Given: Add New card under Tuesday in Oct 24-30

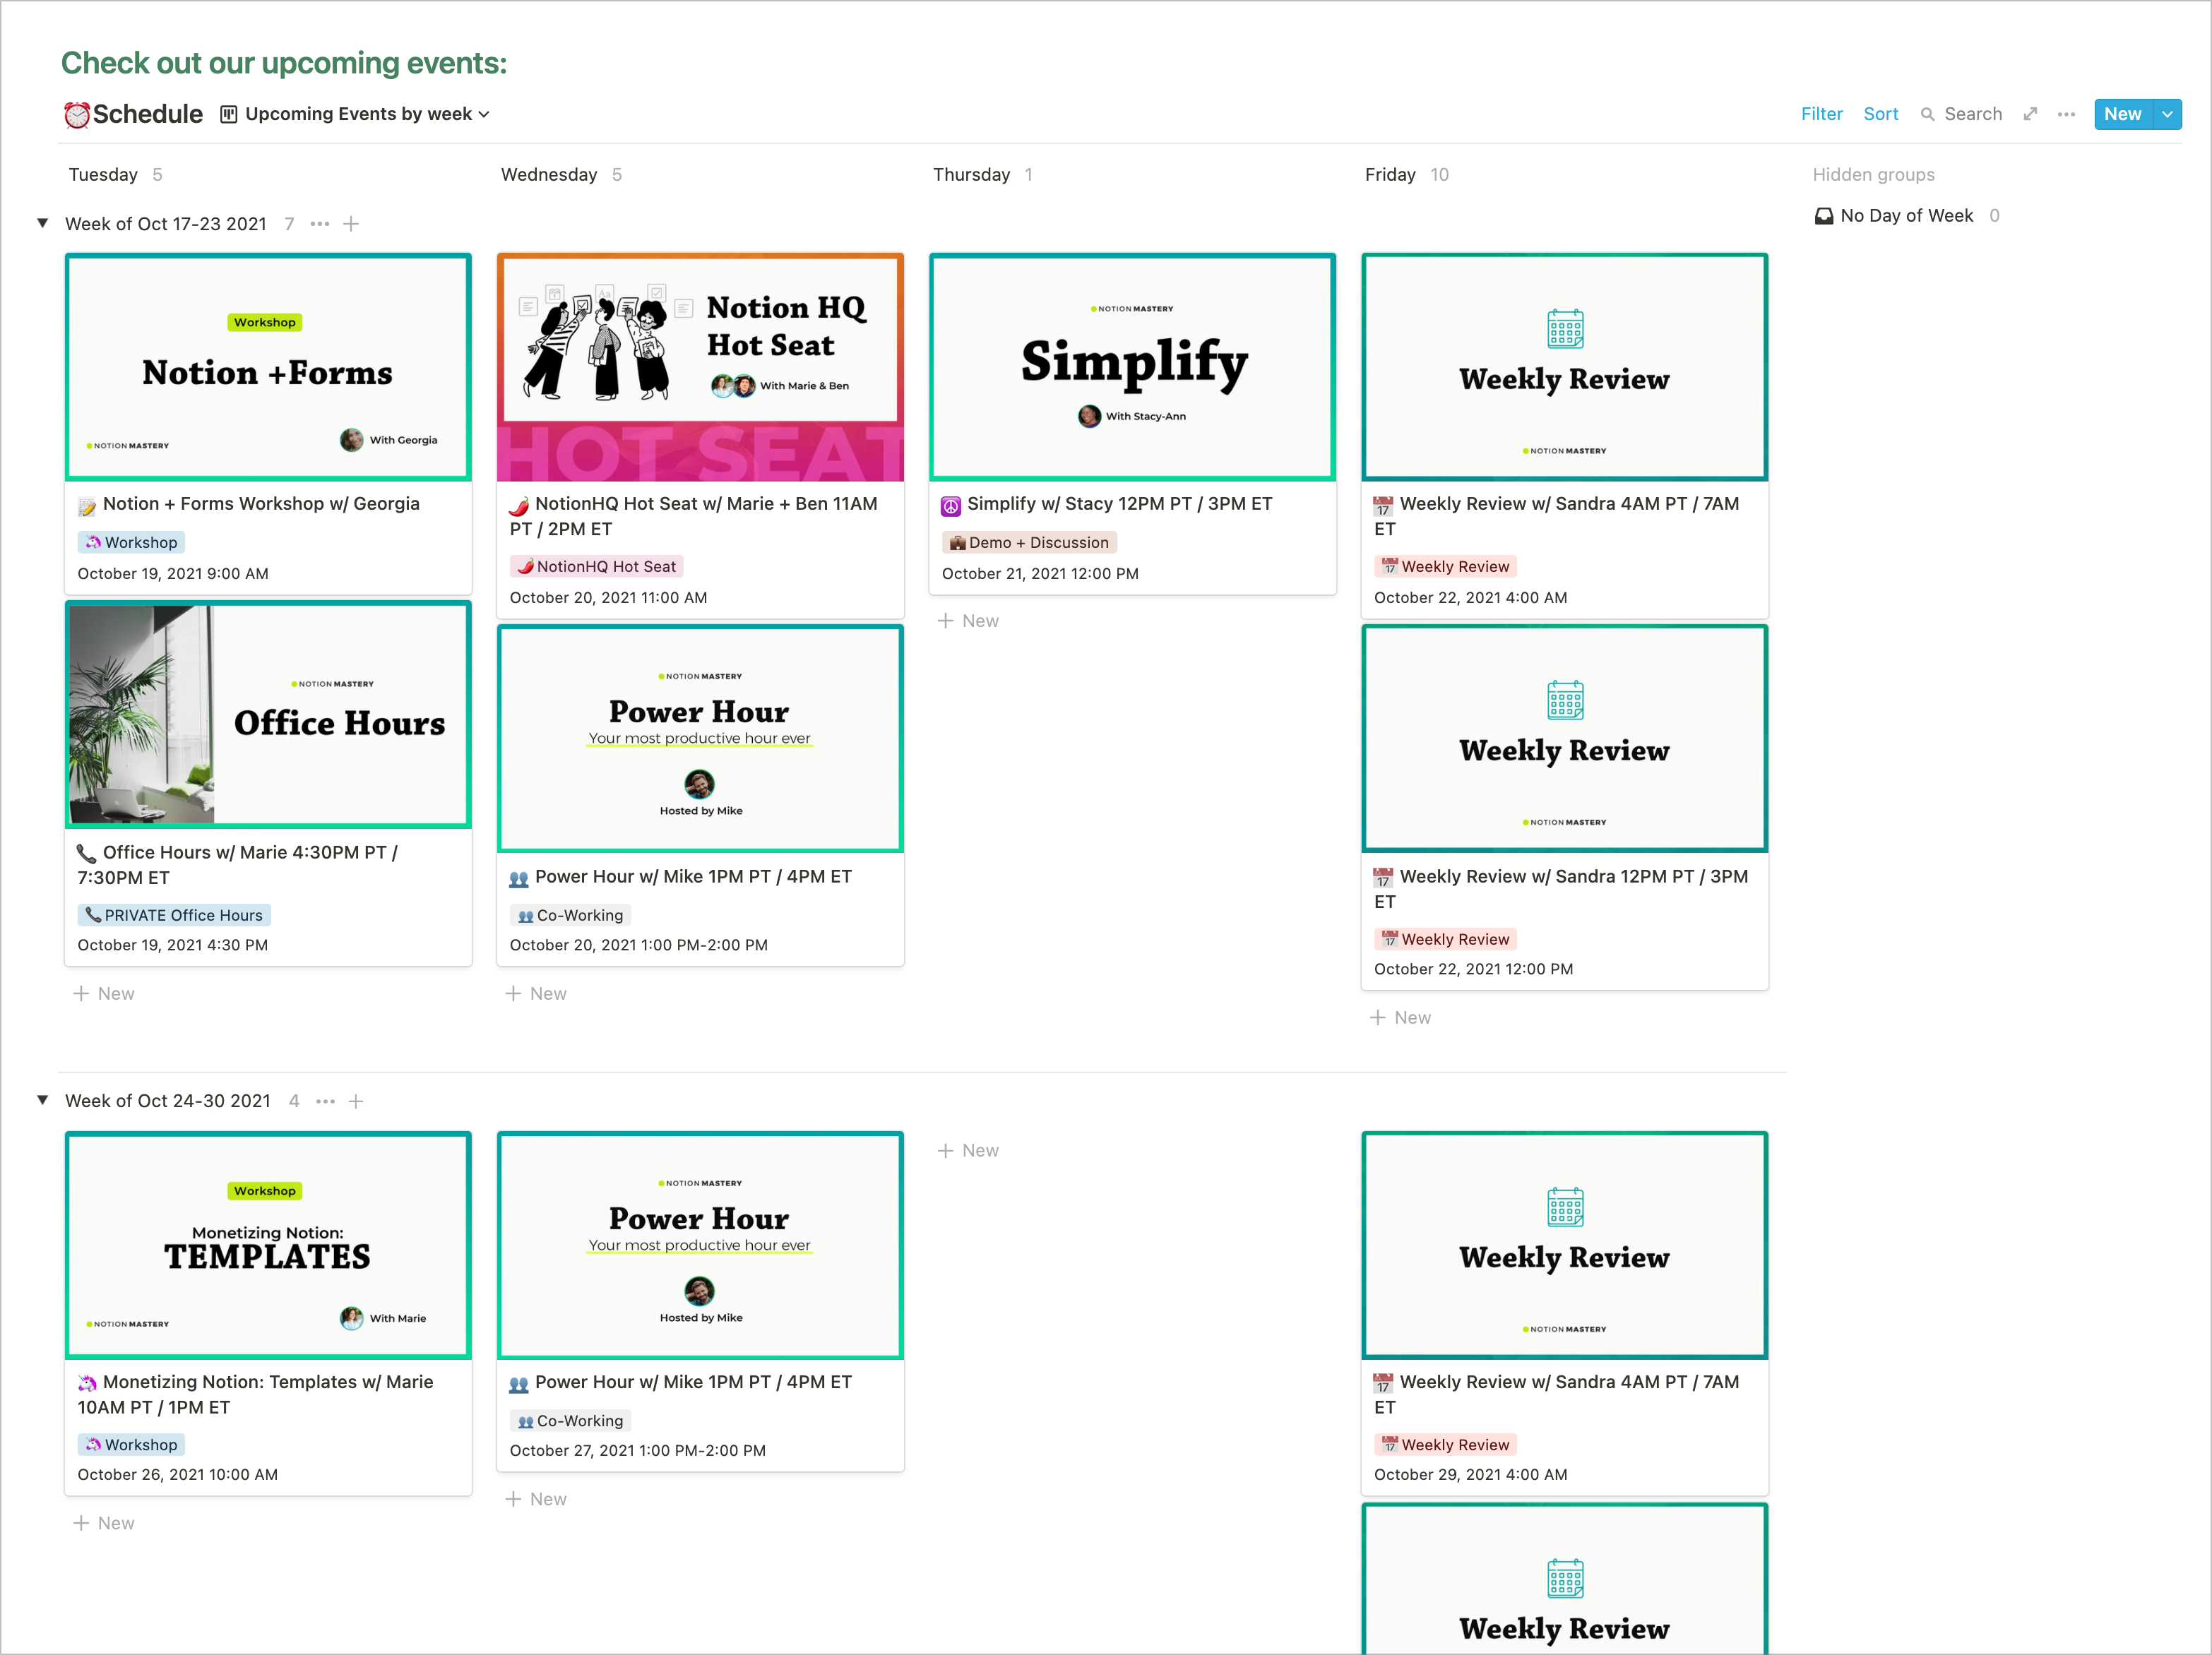Looking at the screenshot, I should (x=104, y=1524).
